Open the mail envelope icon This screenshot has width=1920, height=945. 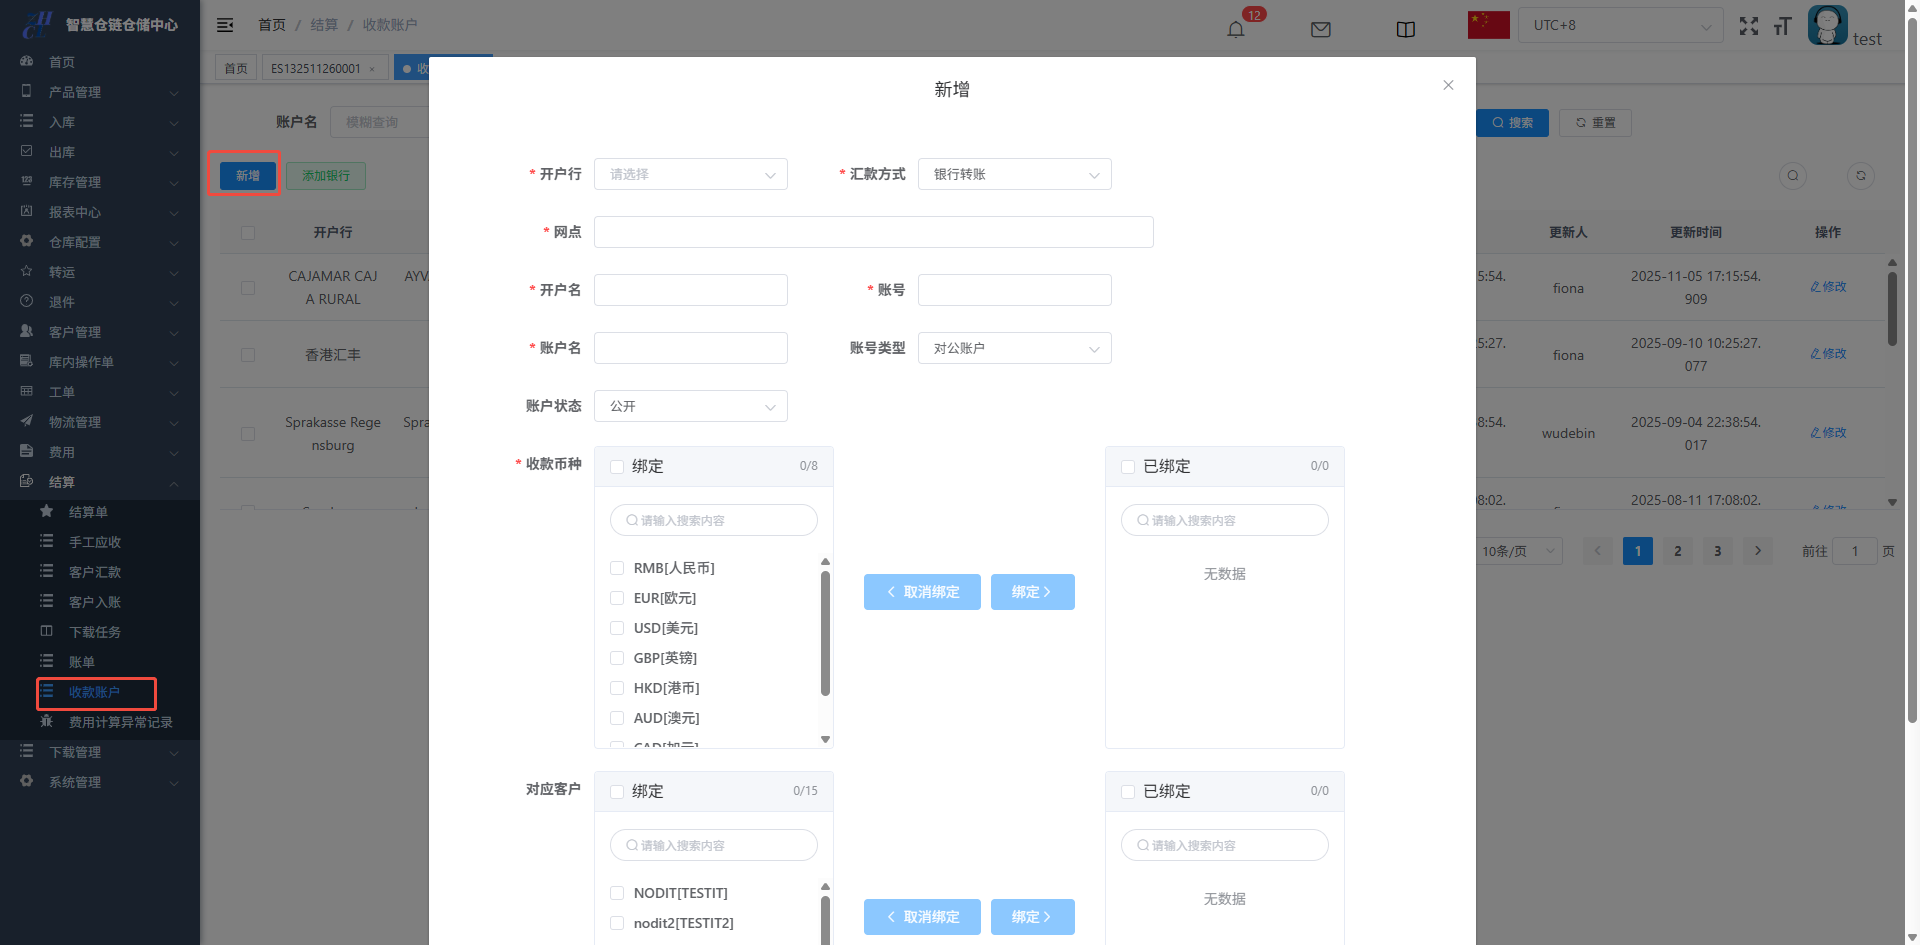pos(1320,29)
